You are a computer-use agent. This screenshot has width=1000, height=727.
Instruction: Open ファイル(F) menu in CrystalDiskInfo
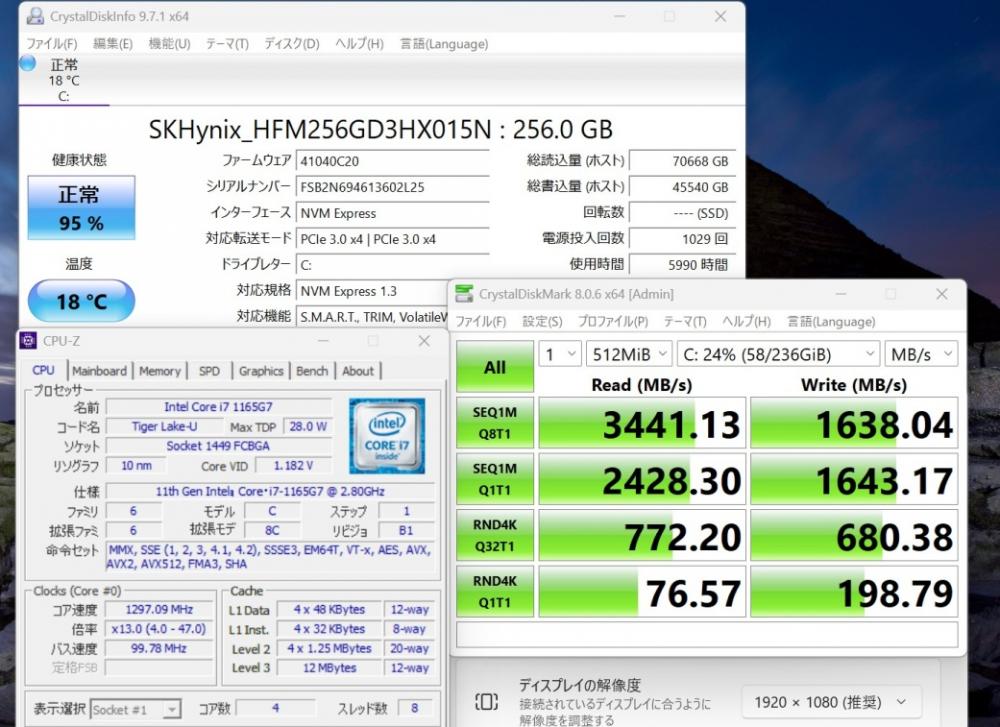52,43
